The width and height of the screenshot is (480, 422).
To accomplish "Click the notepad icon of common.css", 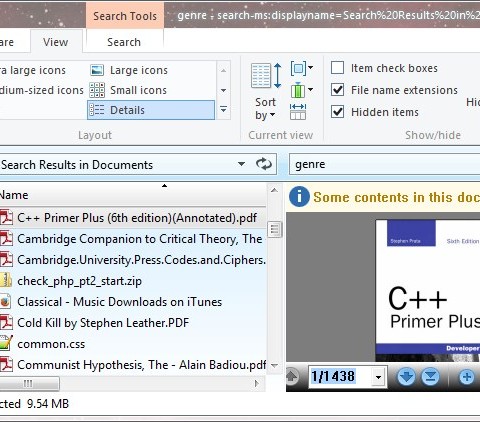I will (x=6, y=344).
